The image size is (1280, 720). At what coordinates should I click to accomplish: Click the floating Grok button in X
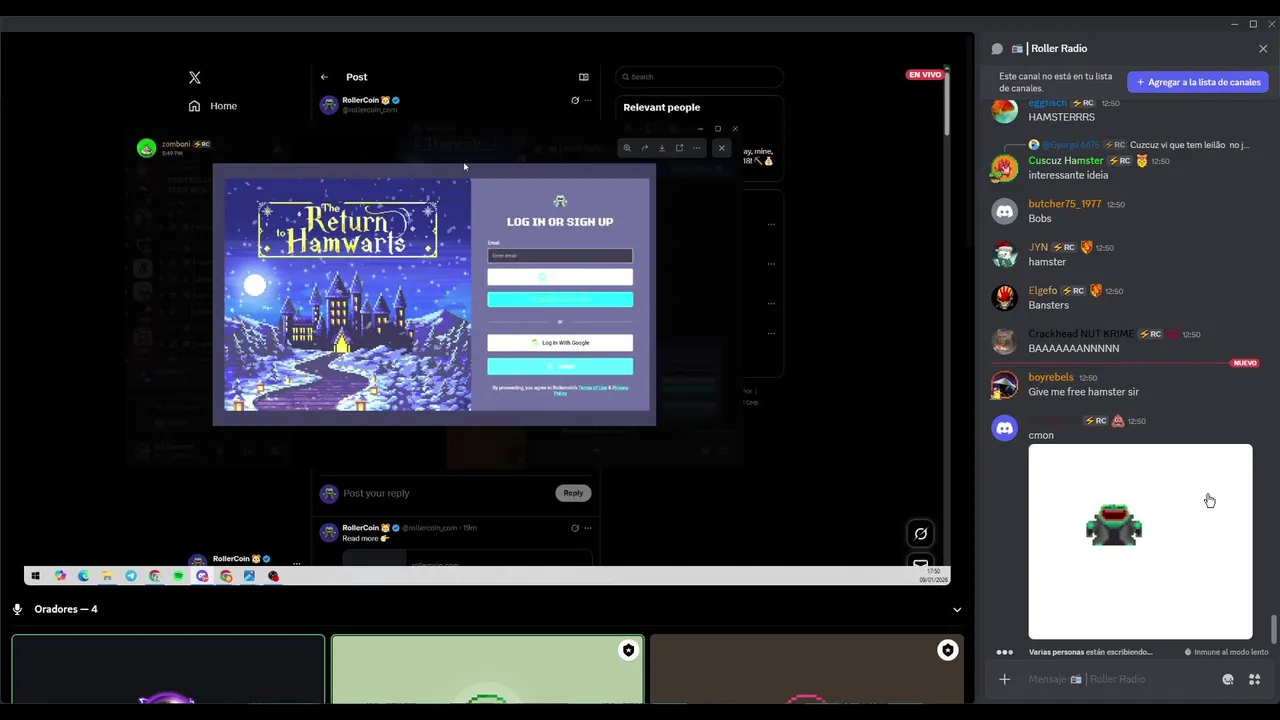pos(921,533)
